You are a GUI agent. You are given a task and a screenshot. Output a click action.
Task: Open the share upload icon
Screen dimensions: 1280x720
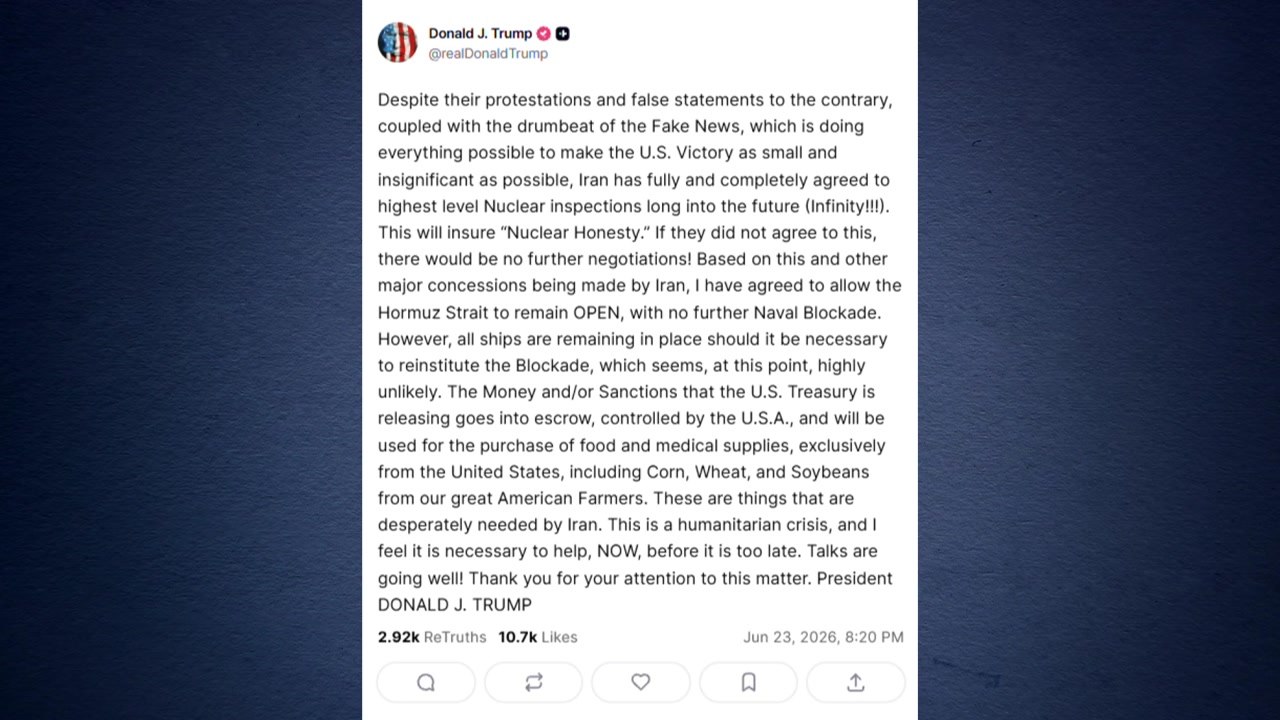coord(855,682)
